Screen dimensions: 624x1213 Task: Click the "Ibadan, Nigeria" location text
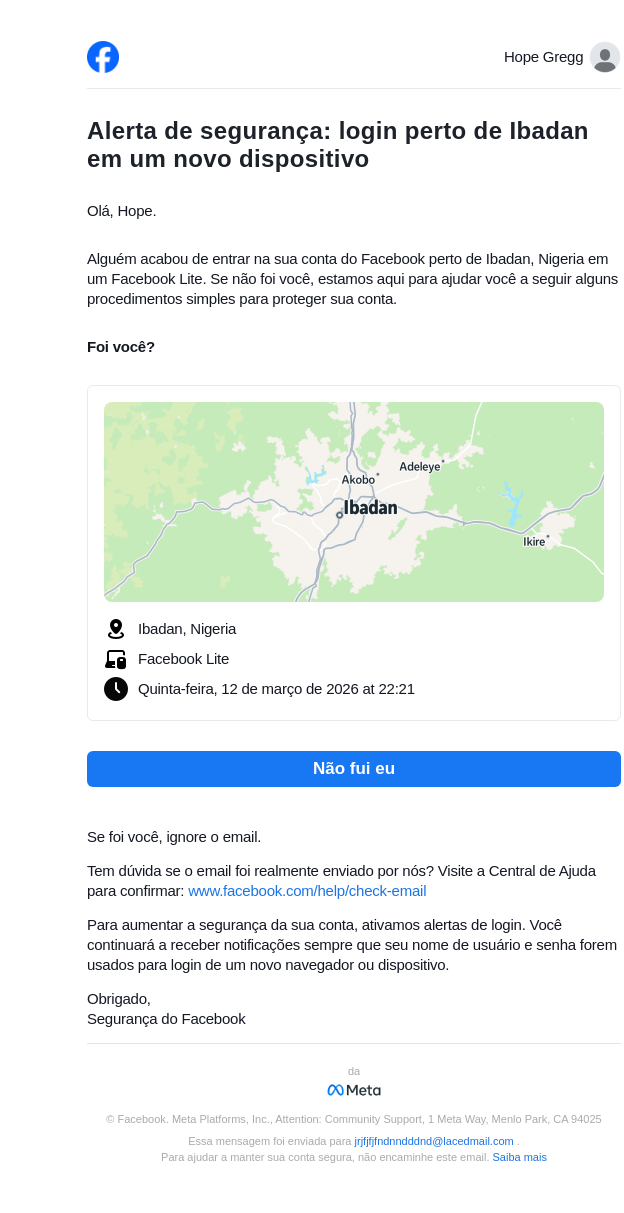point(187,629)
